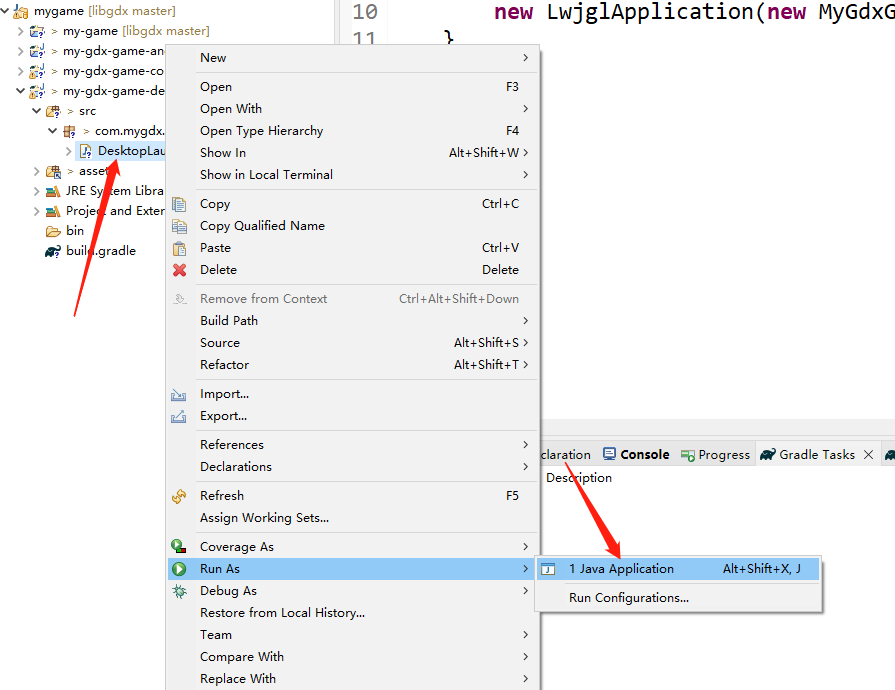Click the DesktopLauncher Java file icon
This screenshot has height=690, width=895.
pyautogui.click(x=86, y=151)
